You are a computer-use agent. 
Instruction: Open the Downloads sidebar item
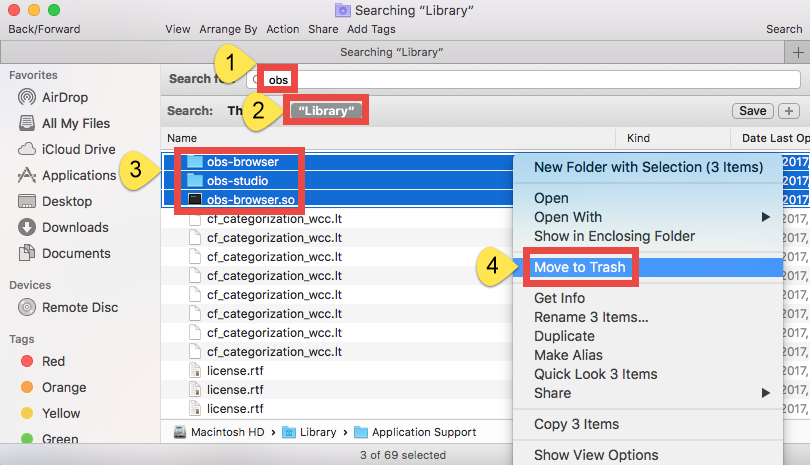point(64,227)
